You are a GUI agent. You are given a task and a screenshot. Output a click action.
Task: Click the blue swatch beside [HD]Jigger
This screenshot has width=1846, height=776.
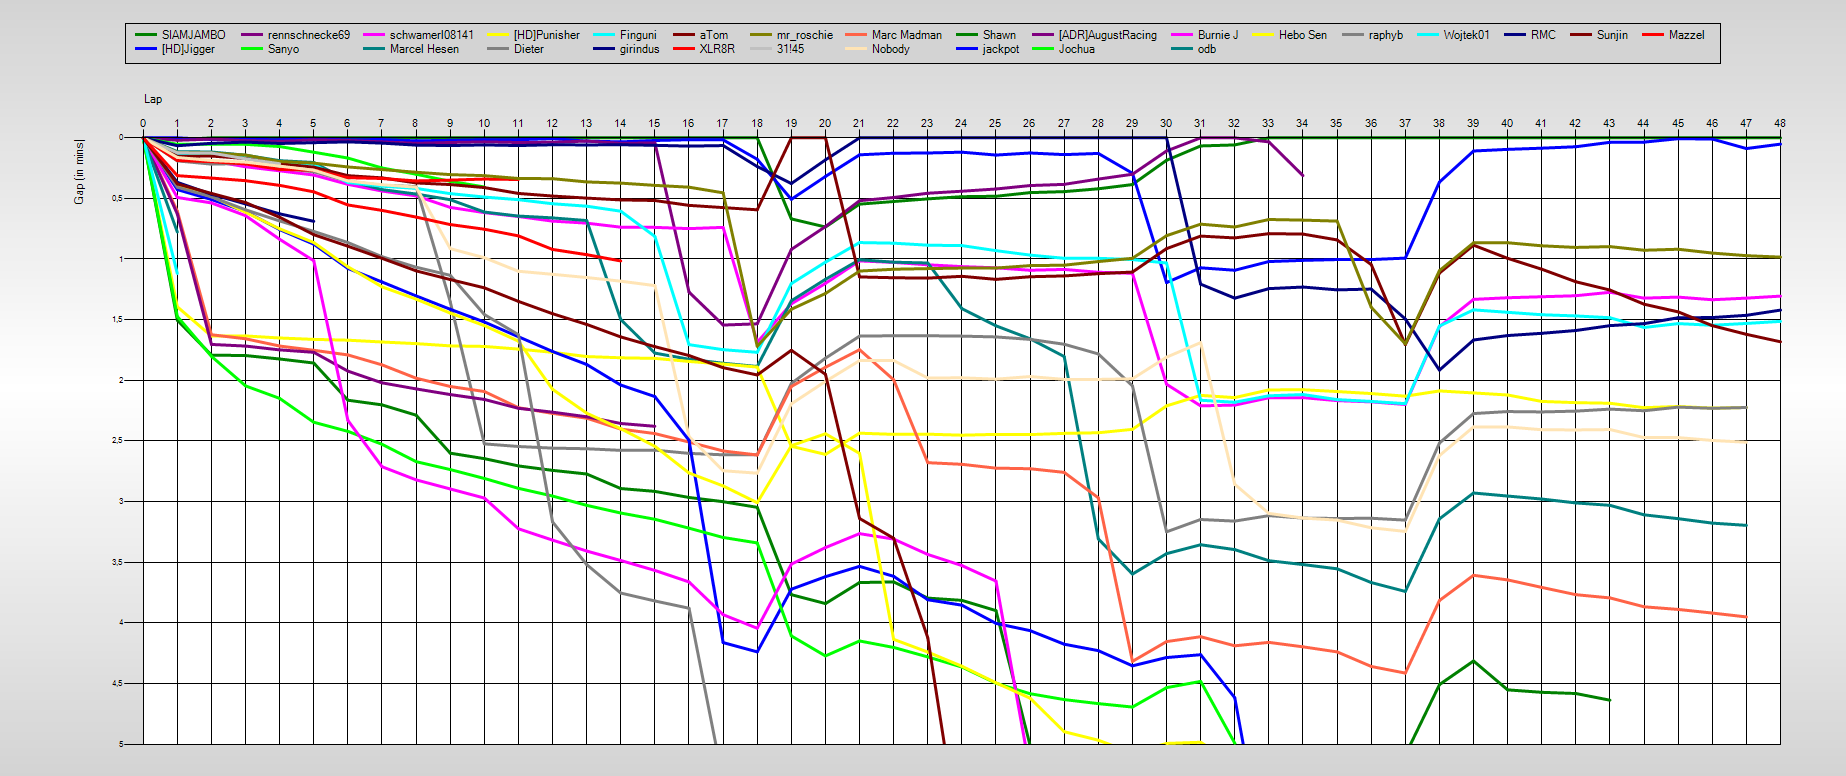pyautogui.click(x=146, y=49)
